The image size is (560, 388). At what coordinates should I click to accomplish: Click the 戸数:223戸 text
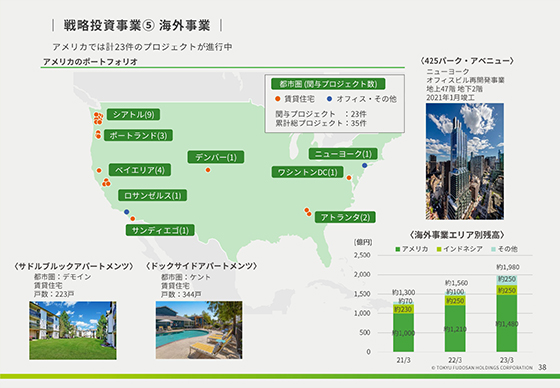[x=54, y=294]
